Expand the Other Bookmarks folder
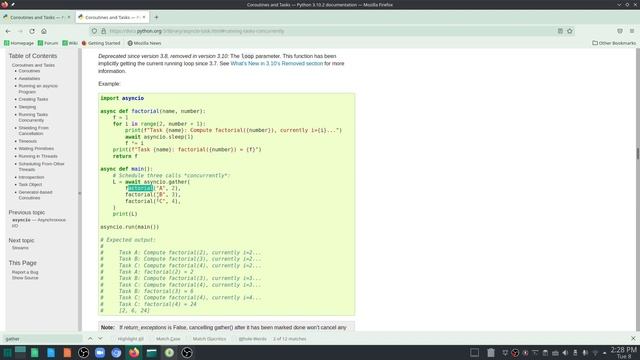This screenshot has width=640, height=360. [x=614, y=43]
